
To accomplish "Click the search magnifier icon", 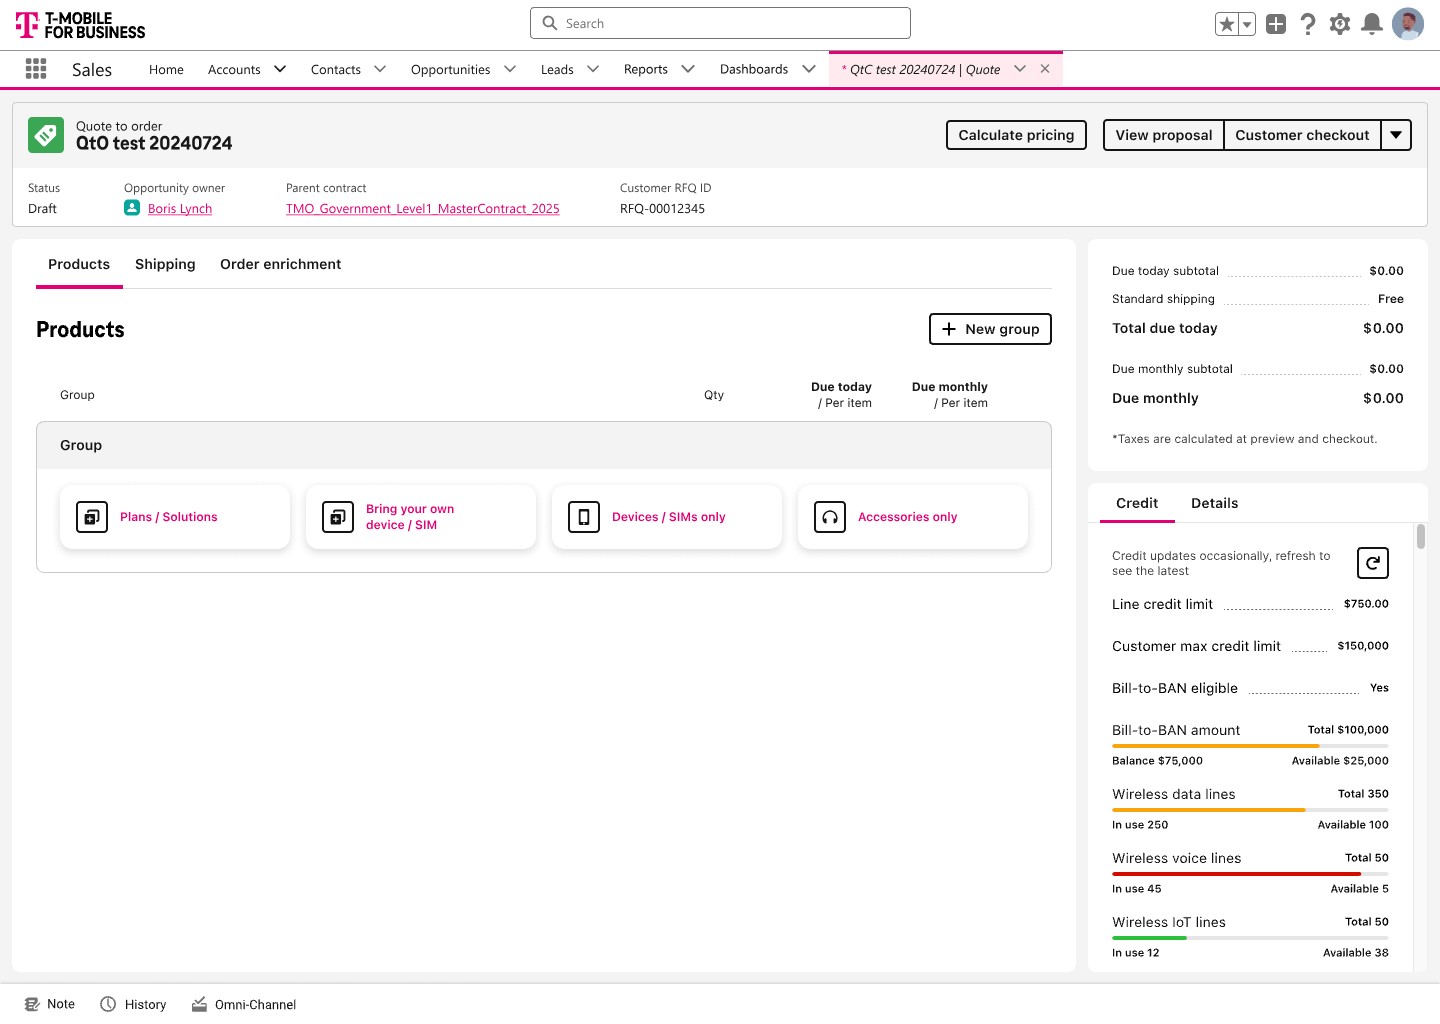I will coord(549,23).
